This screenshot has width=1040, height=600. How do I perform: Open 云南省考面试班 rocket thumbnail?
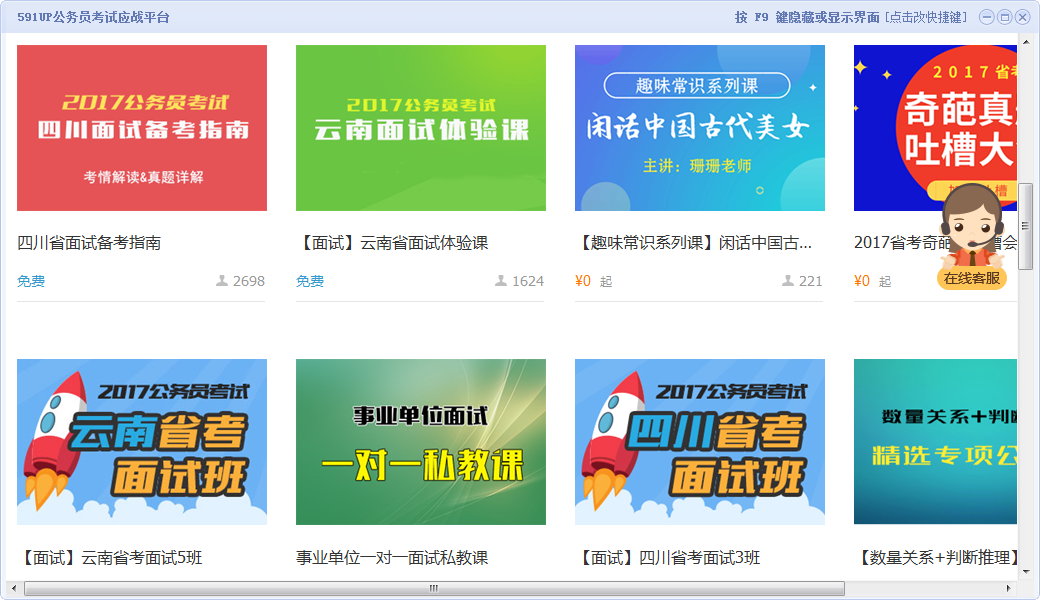[x=142, y=442]
